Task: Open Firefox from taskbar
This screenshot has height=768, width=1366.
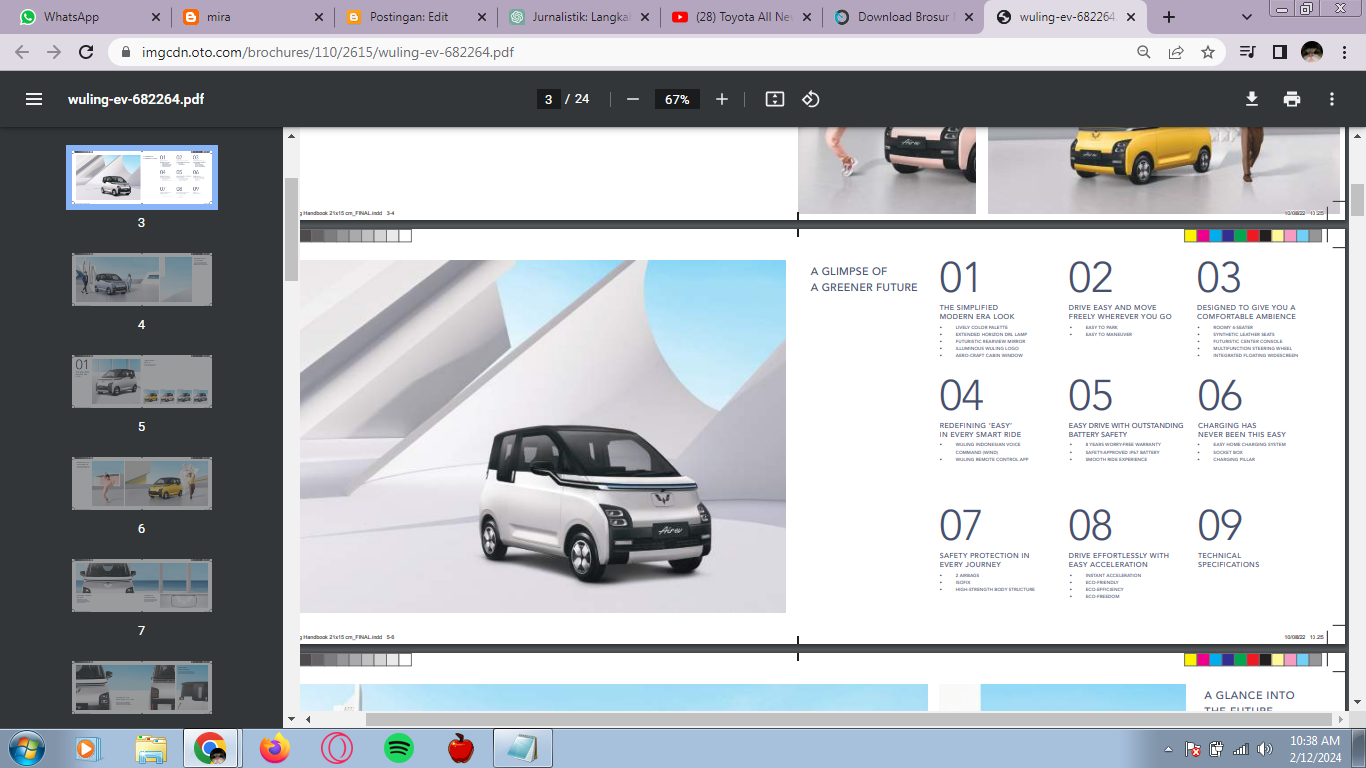Action: [x=273, y=748]
